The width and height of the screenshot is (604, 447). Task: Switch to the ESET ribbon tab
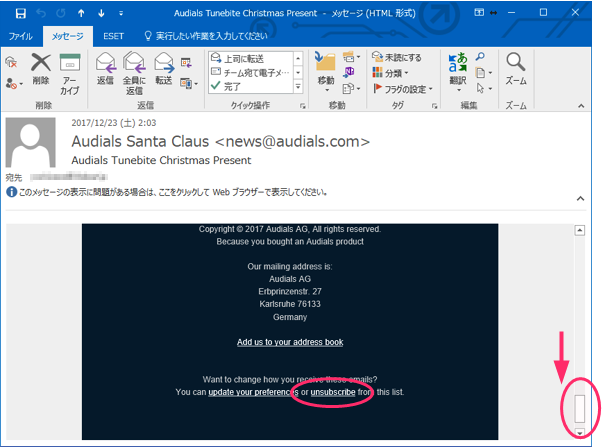[113, 36]
